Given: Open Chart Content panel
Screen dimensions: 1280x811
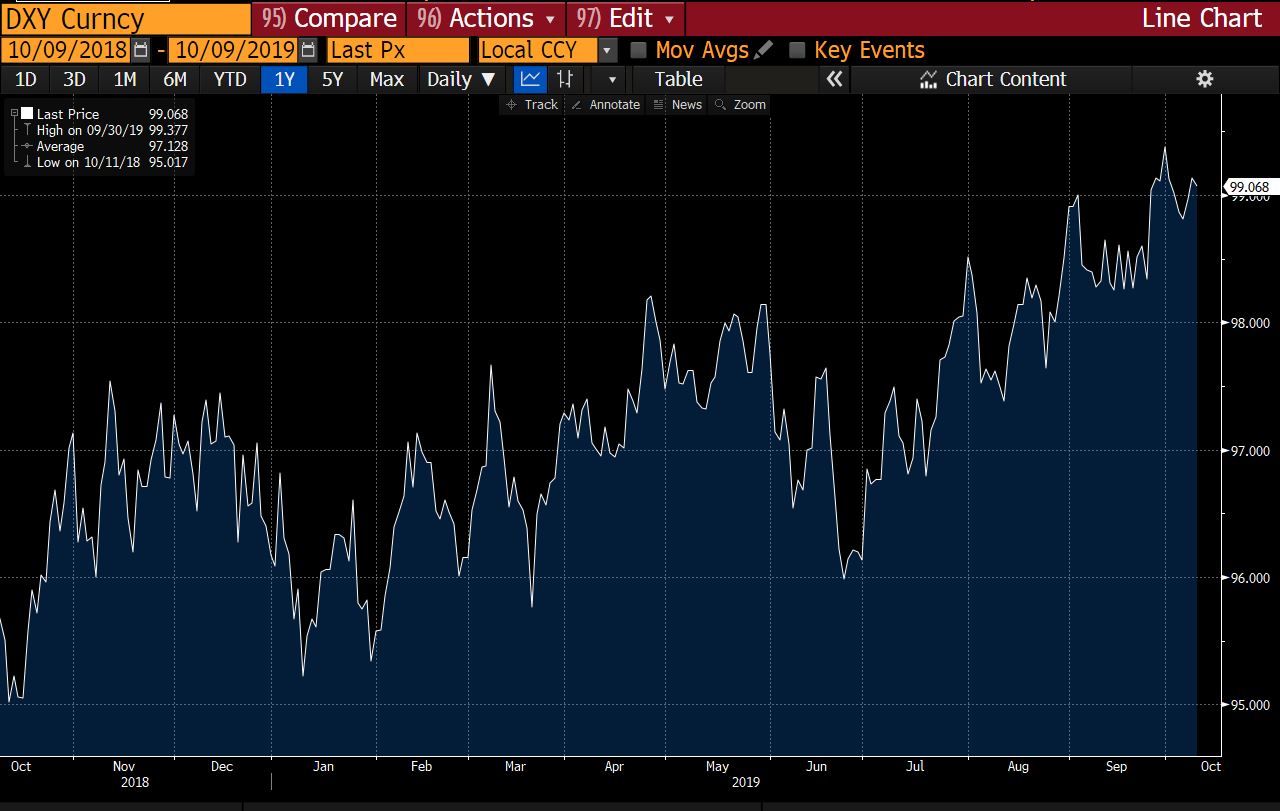Looking at the screenshot, I should (993, 79).
